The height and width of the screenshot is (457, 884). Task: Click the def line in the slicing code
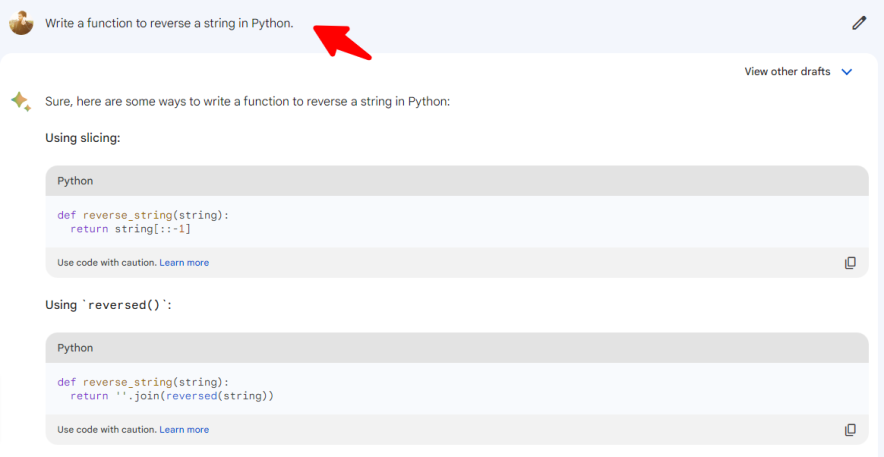143,215
